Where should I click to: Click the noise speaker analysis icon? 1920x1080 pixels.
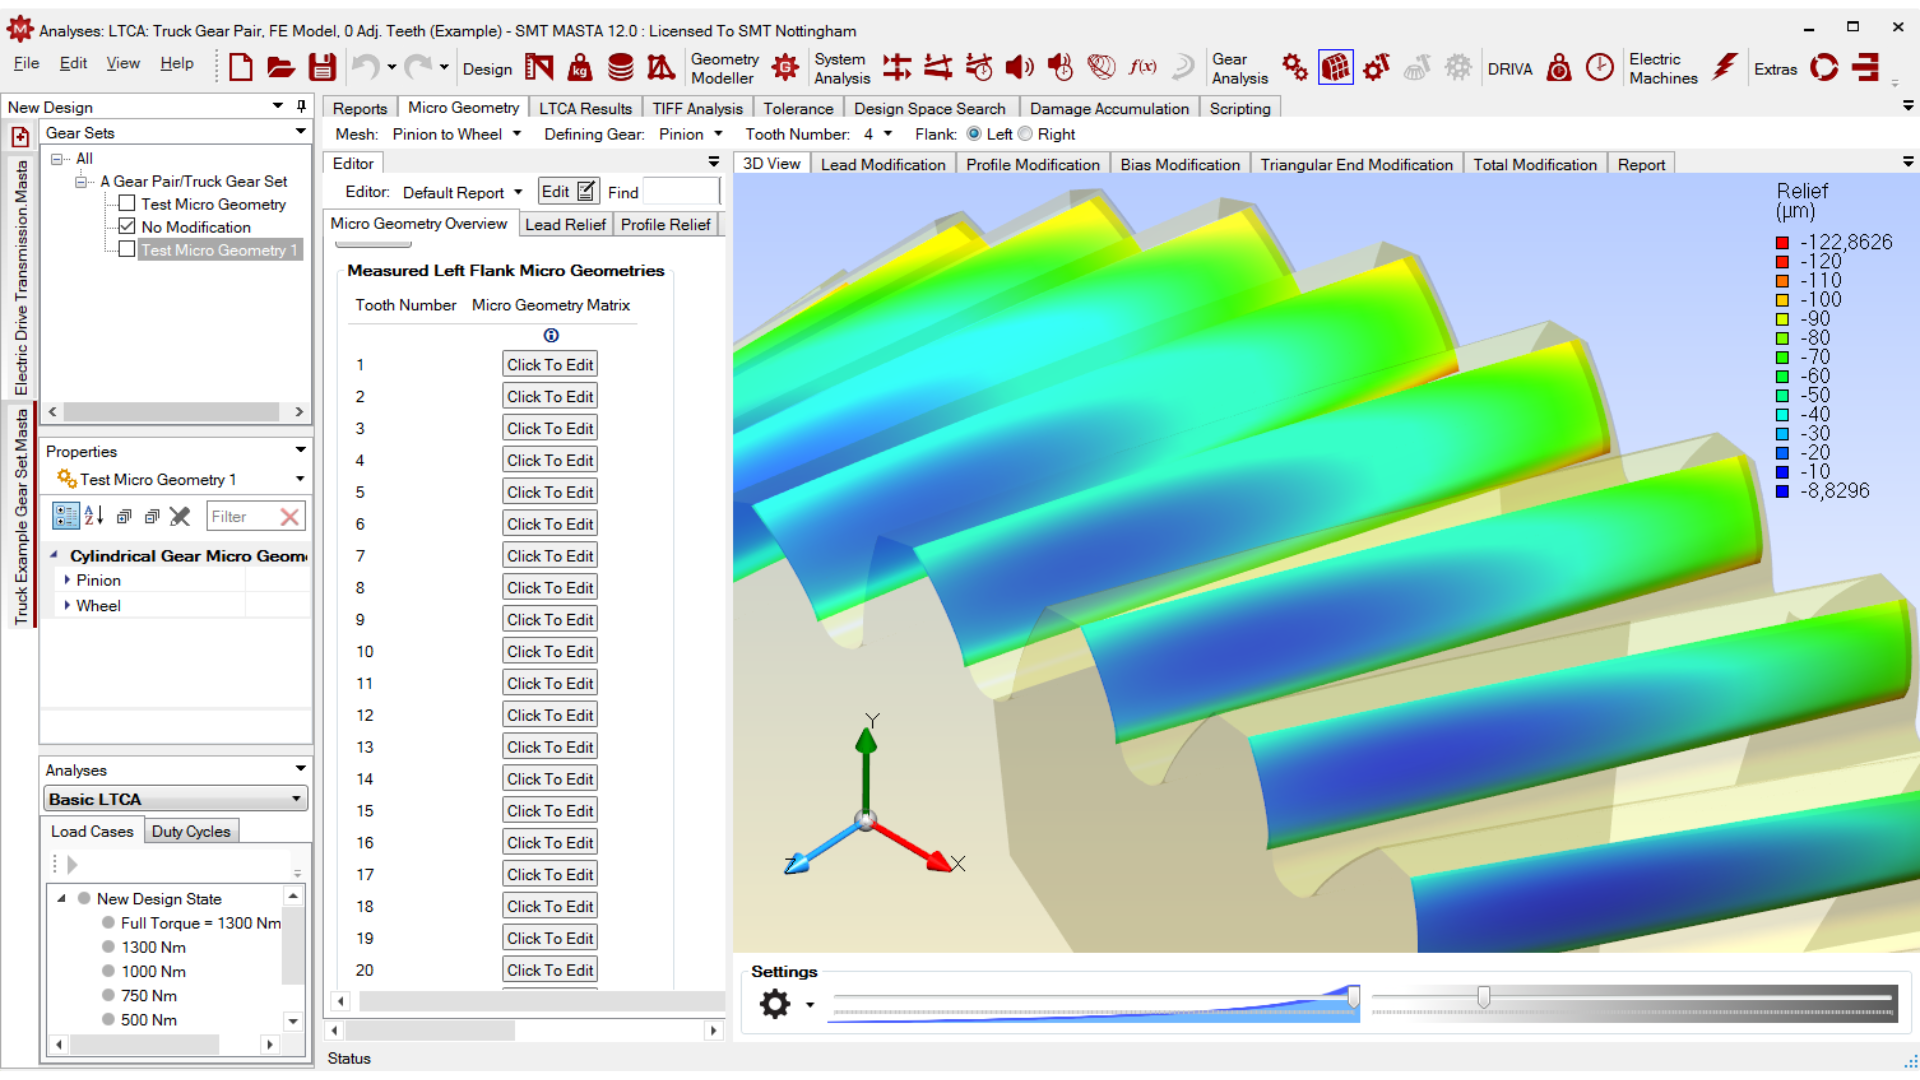(1019, 68)
